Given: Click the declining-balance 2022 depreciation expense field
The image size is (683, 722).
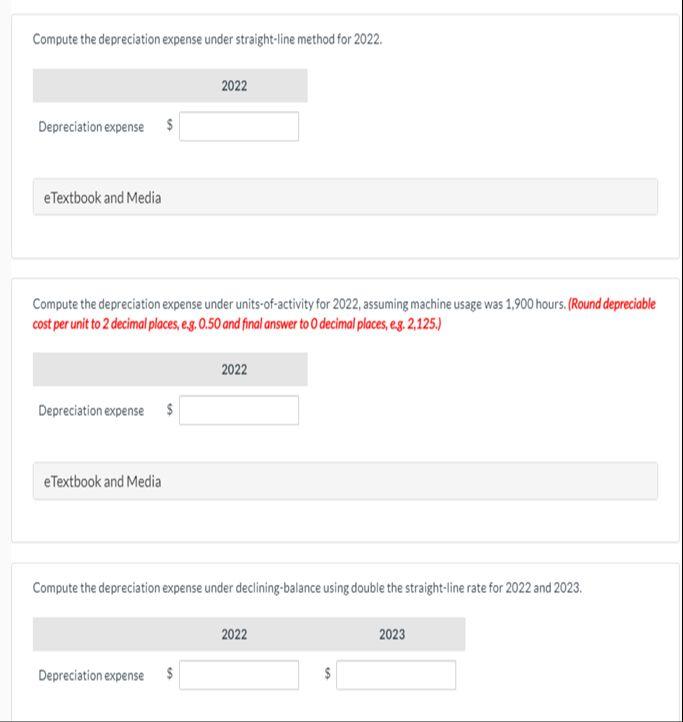Looking at the screenshot, I should pos(239,675).
